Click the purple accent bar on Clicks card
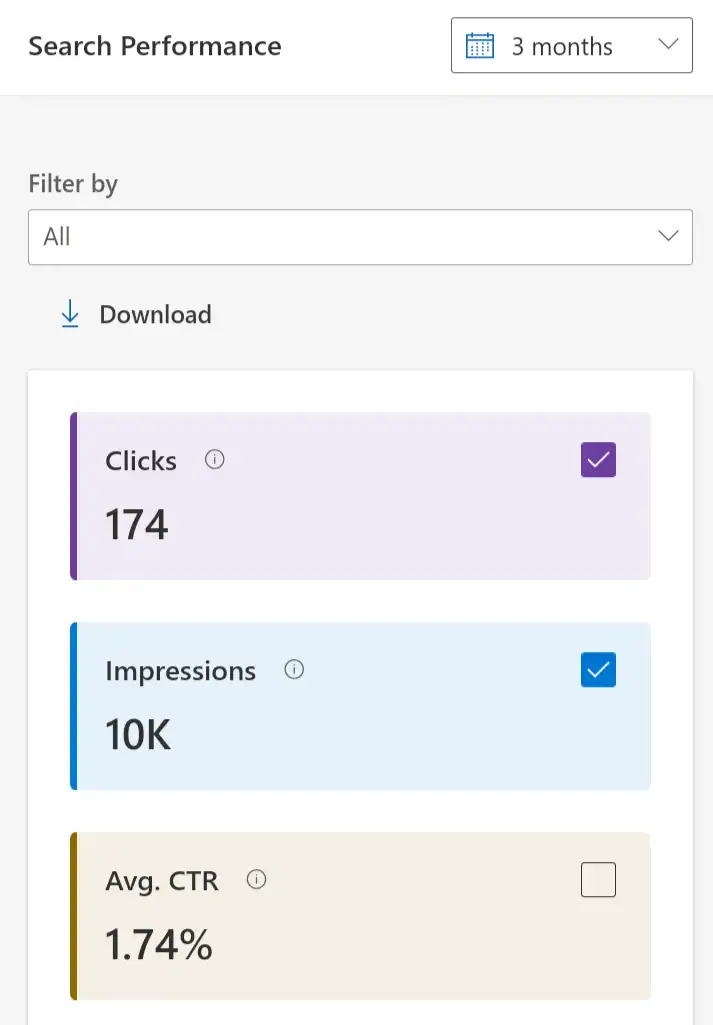Viewport: 713px width, 1025px height. (72, 496)
